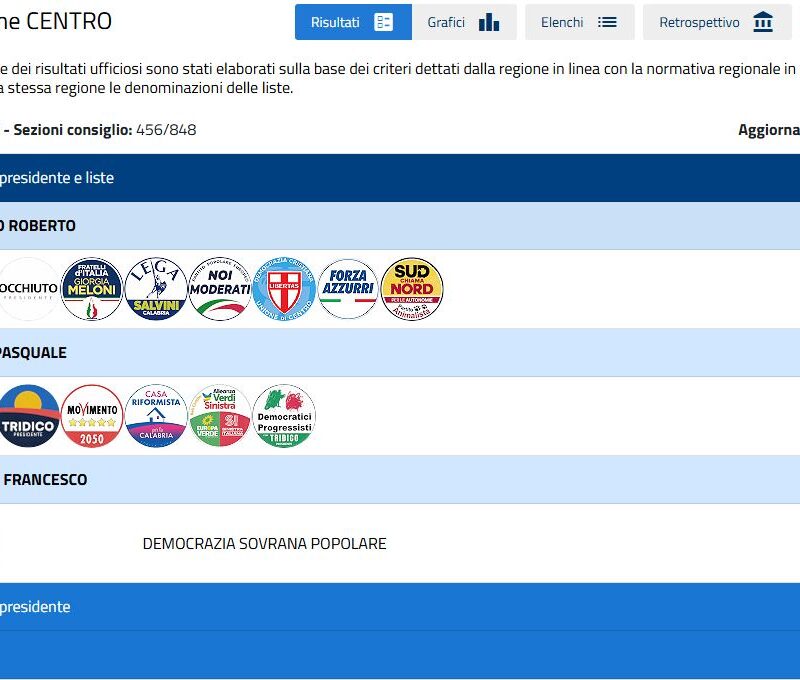Select the Forza Azzurri party logo
800x680 pixels.
348,289
